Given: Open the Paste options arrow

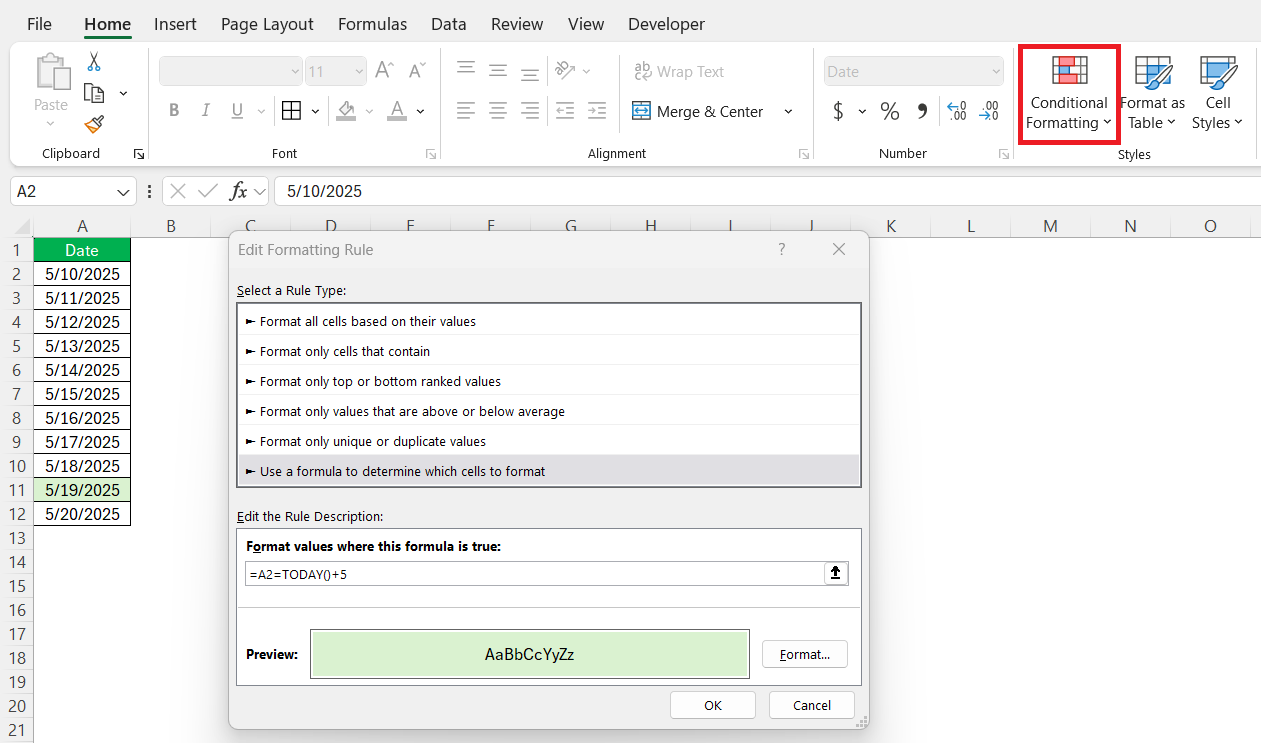Looking at the screenshot, I should coord(51,123).
